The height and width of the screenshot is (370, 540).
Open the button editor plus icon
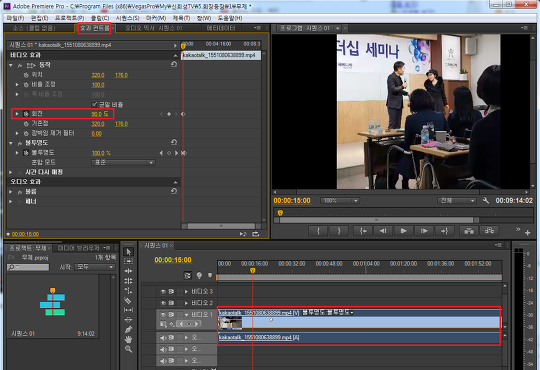point(527,233)
